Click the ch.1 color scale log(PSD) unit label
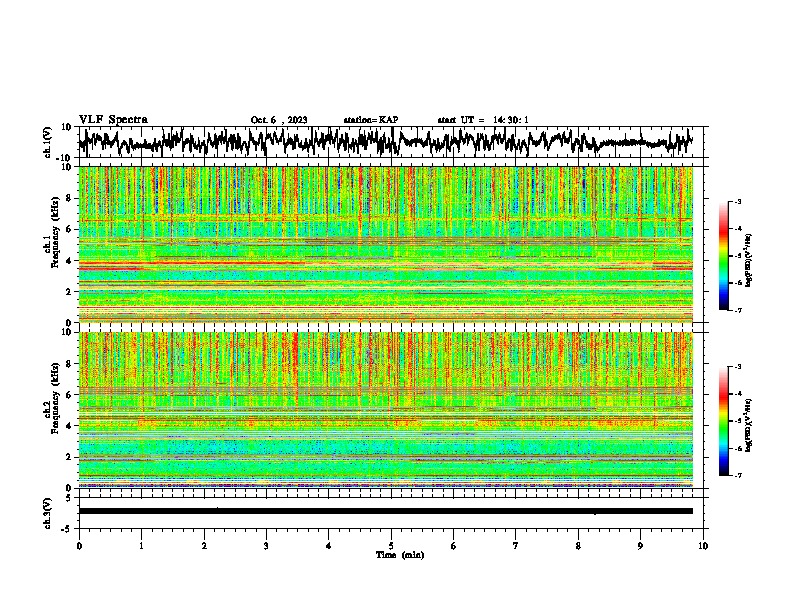Viewport: 792px width, 612px height. (750, 260)
